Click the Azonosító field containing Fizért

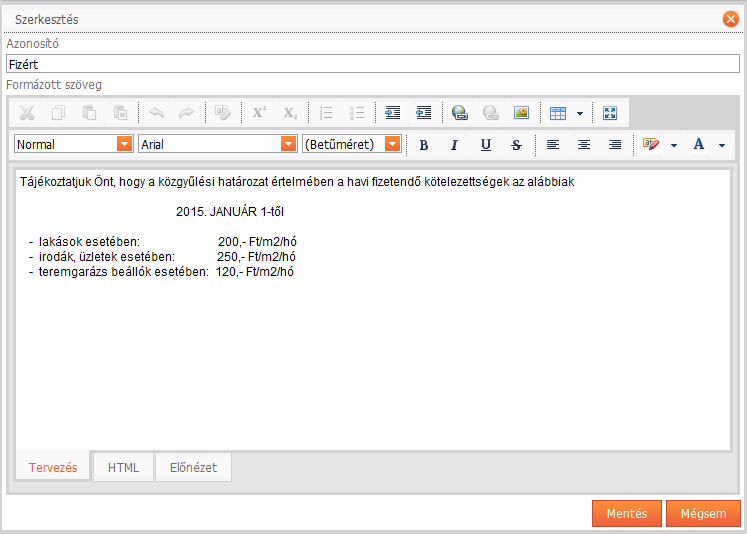(373, 64)
